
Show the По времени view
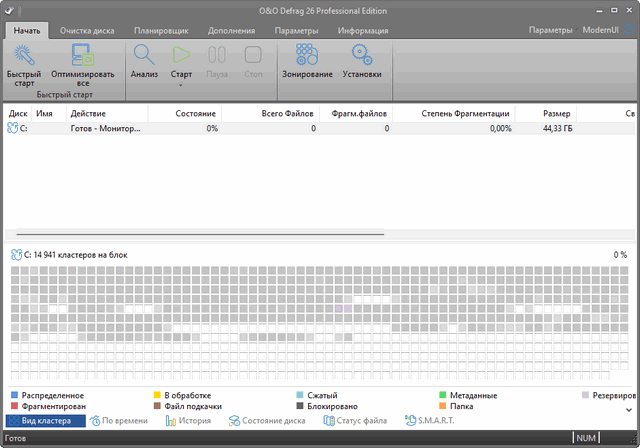pyautogui.click(x=118, y=421)
